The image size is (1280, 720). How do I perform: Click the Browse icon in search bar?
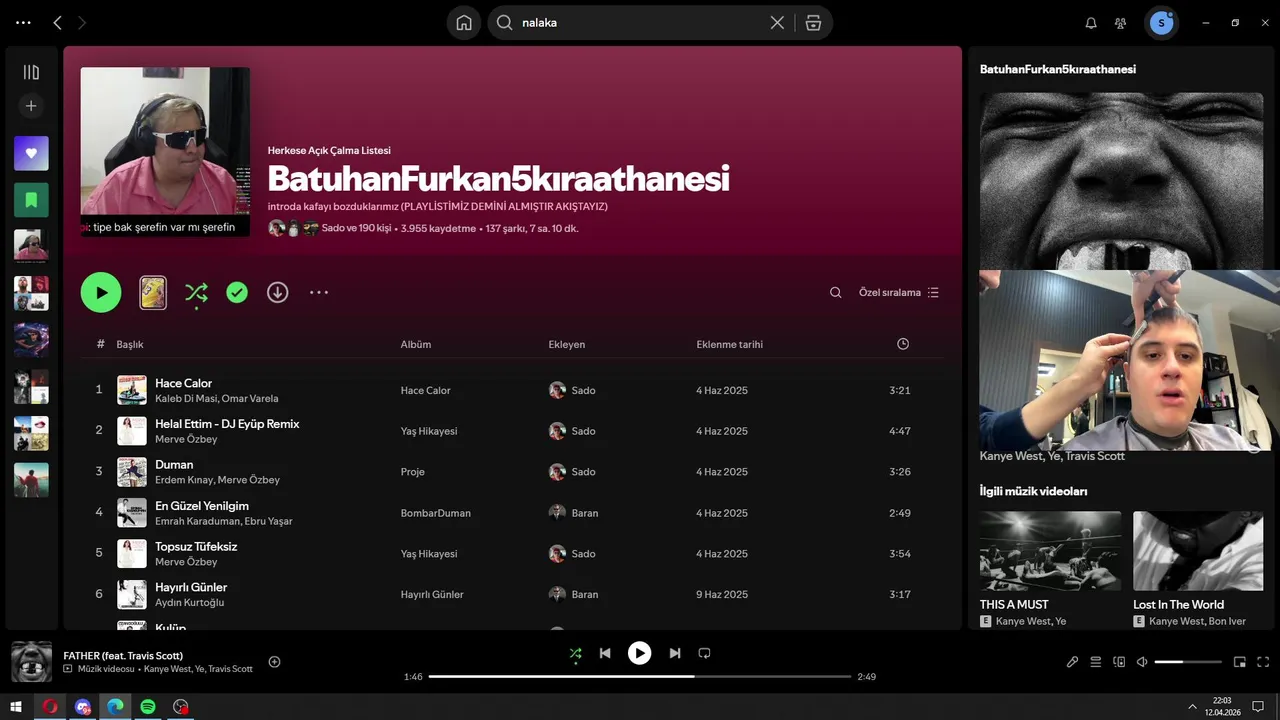pos(813,23)
